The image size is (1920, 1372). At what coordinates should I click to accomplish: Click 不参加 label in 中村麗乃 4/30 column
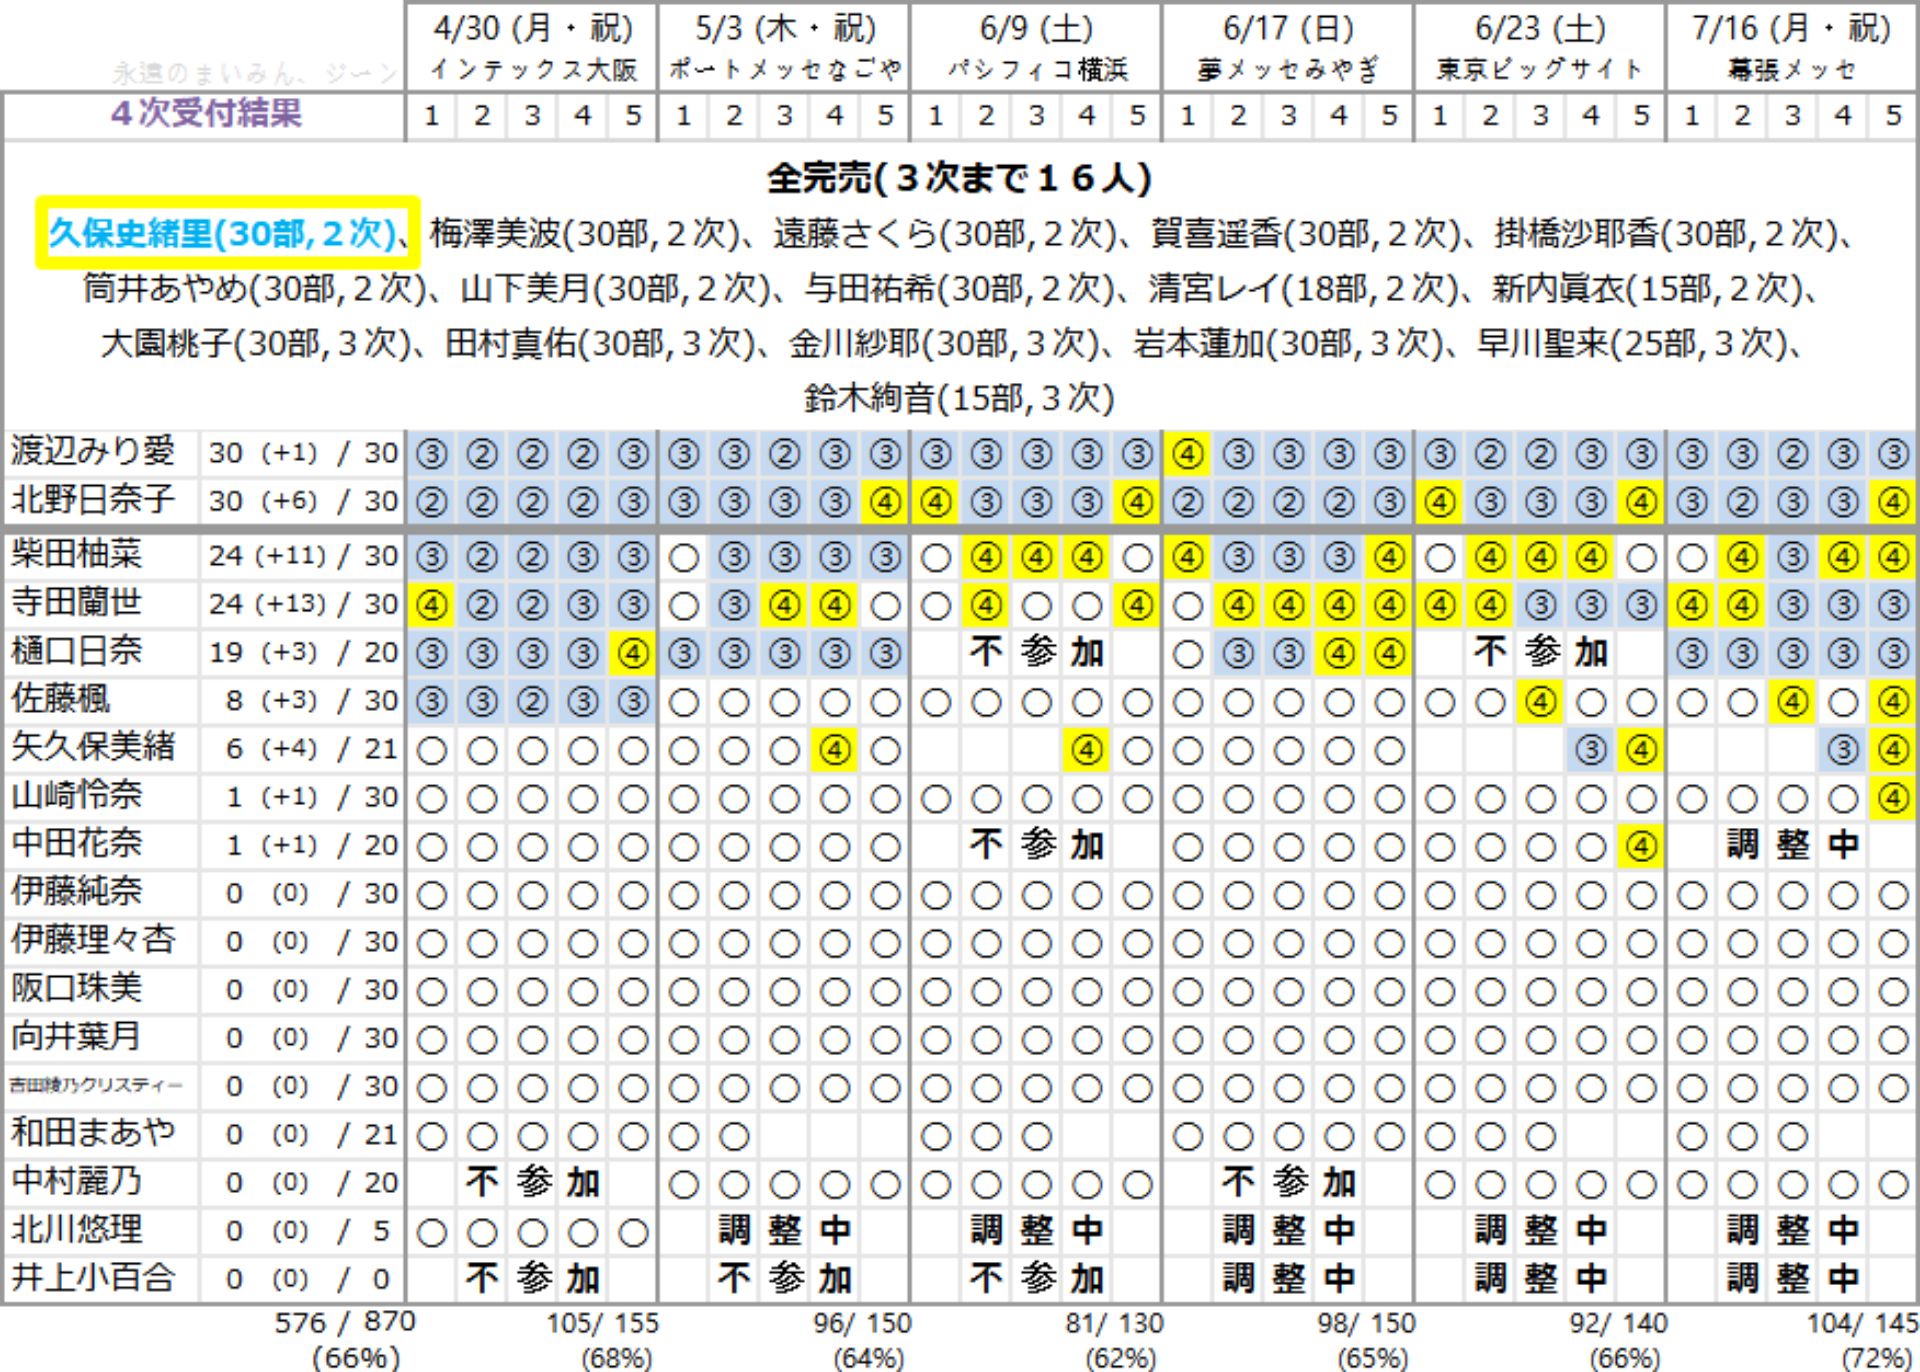pyautogui.click(x=532, y=1183)
